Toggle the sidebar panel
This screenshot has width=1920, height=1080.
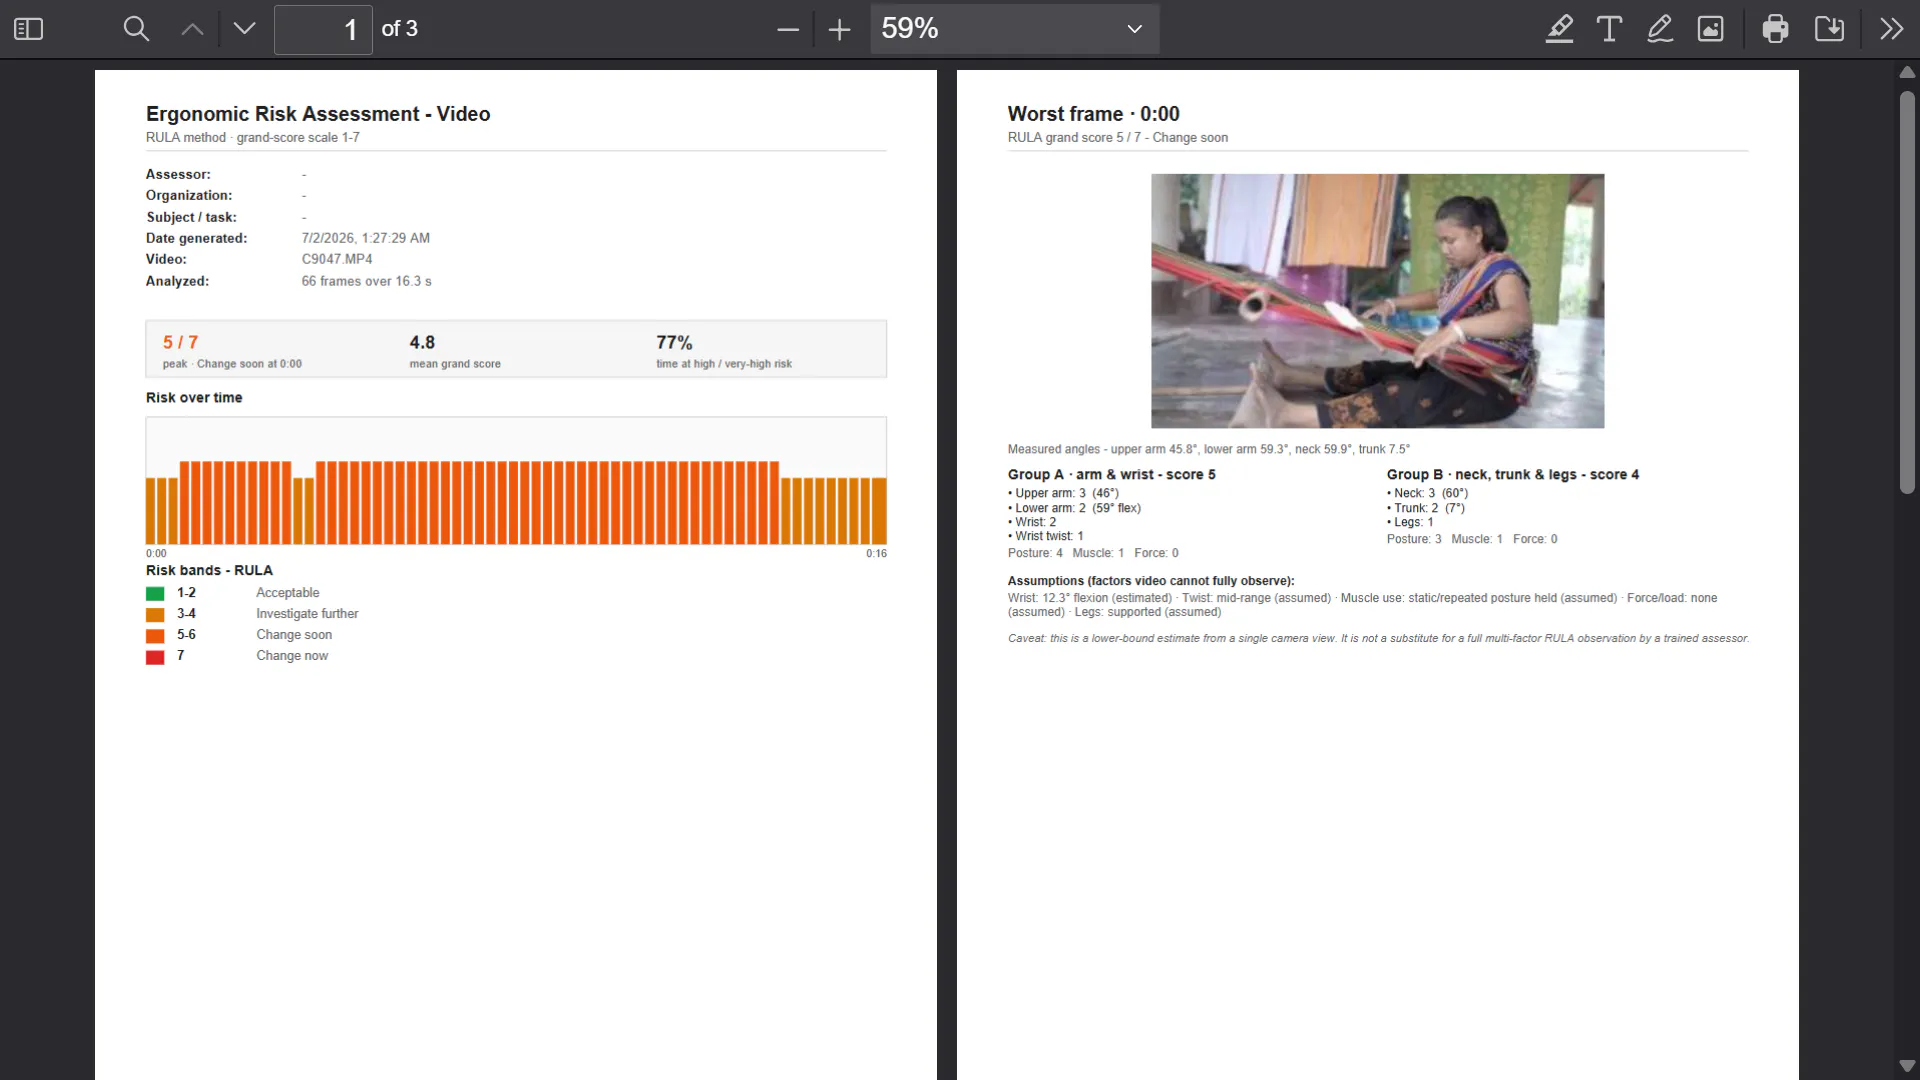pyautogui.click(x=29, y=29)
